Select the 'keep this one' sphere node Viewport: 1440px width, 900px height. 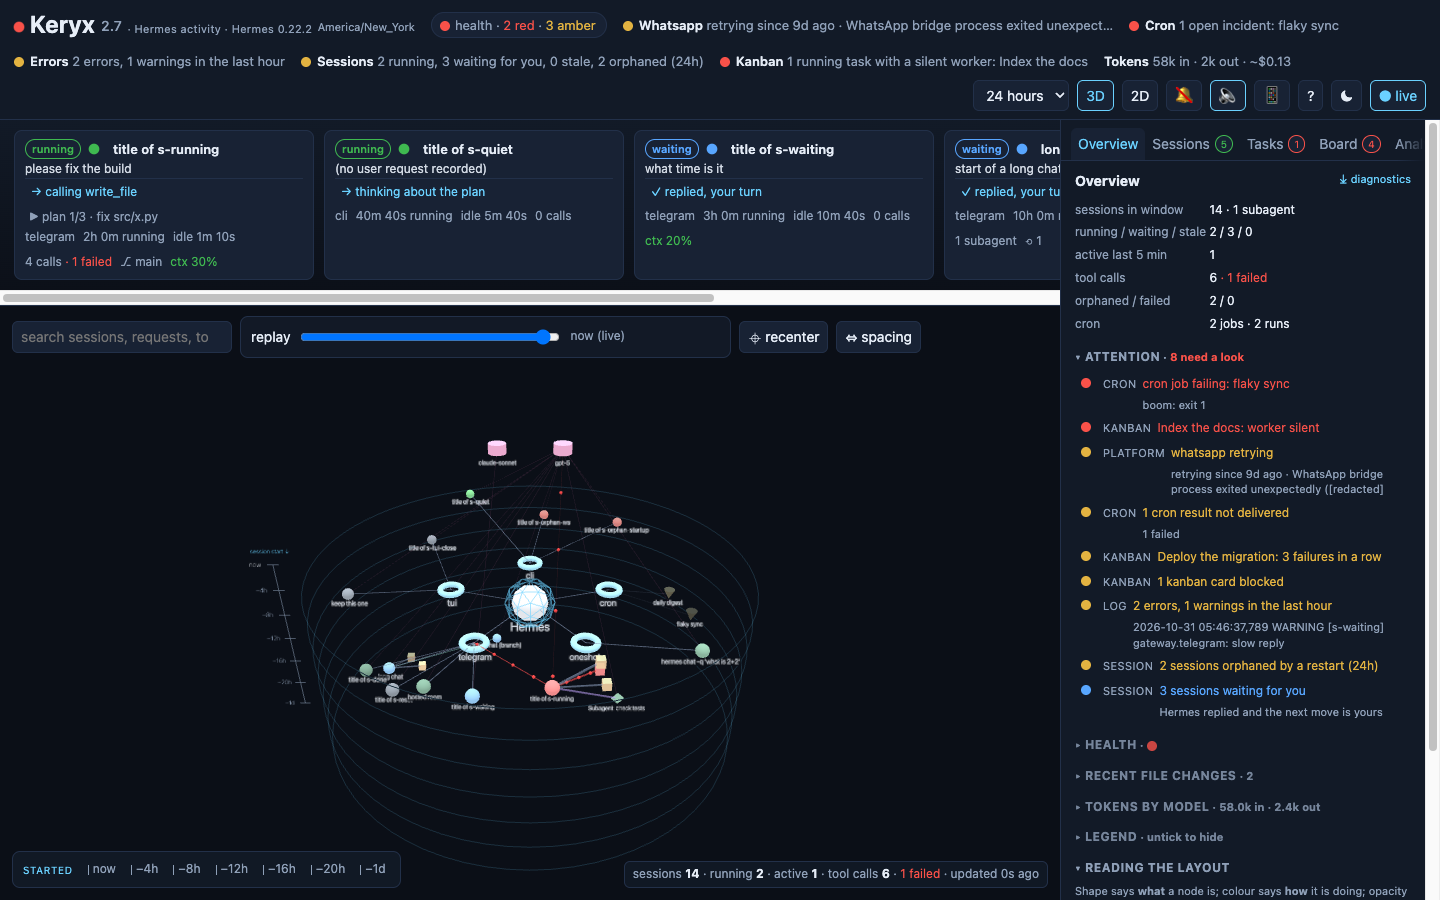point(348,594)
